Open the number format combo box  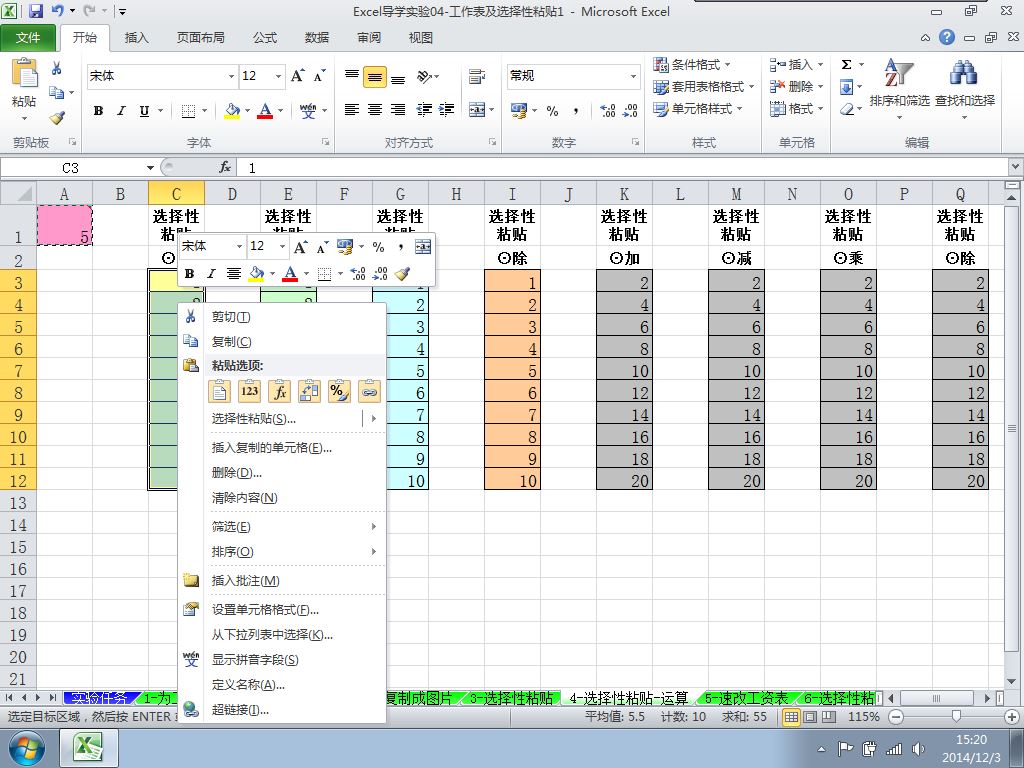[x=573, y=76]
